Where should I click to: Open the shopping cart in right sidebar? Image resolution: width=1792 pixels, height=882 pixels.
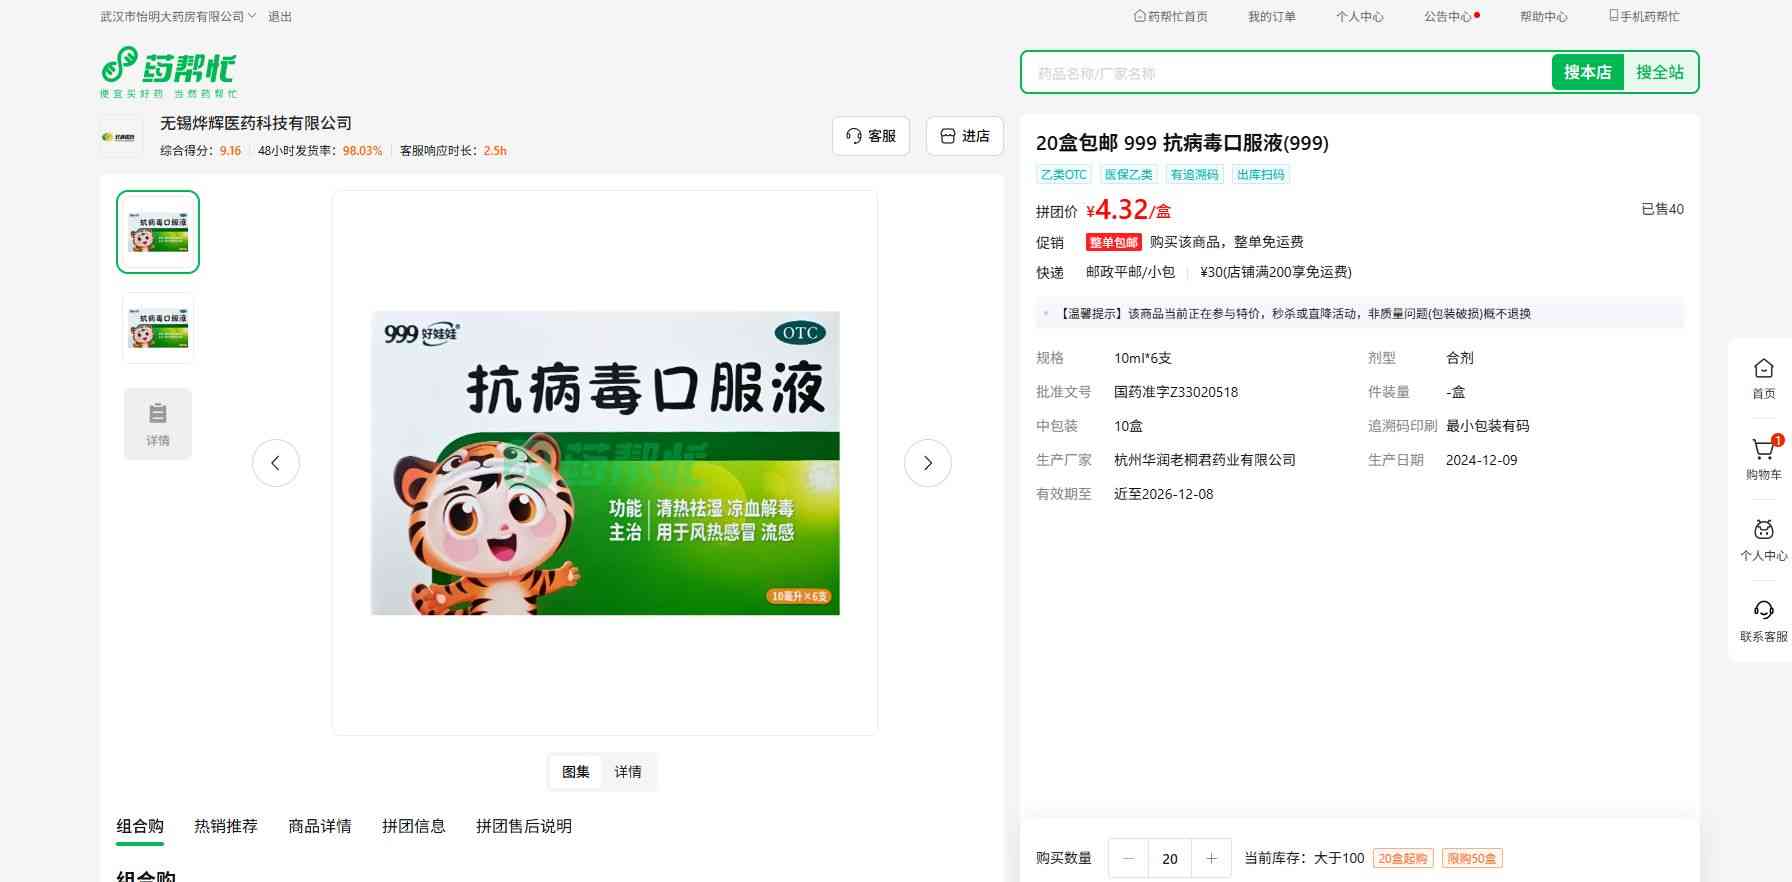pyautogui.click(x=1763, y=451)
